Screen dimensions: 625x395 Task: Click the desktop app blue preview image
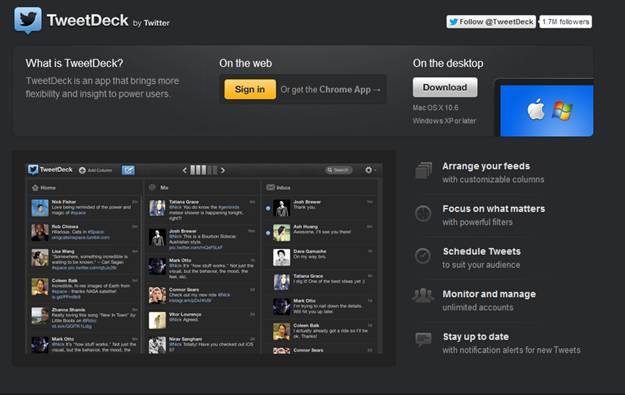point(546,110)
